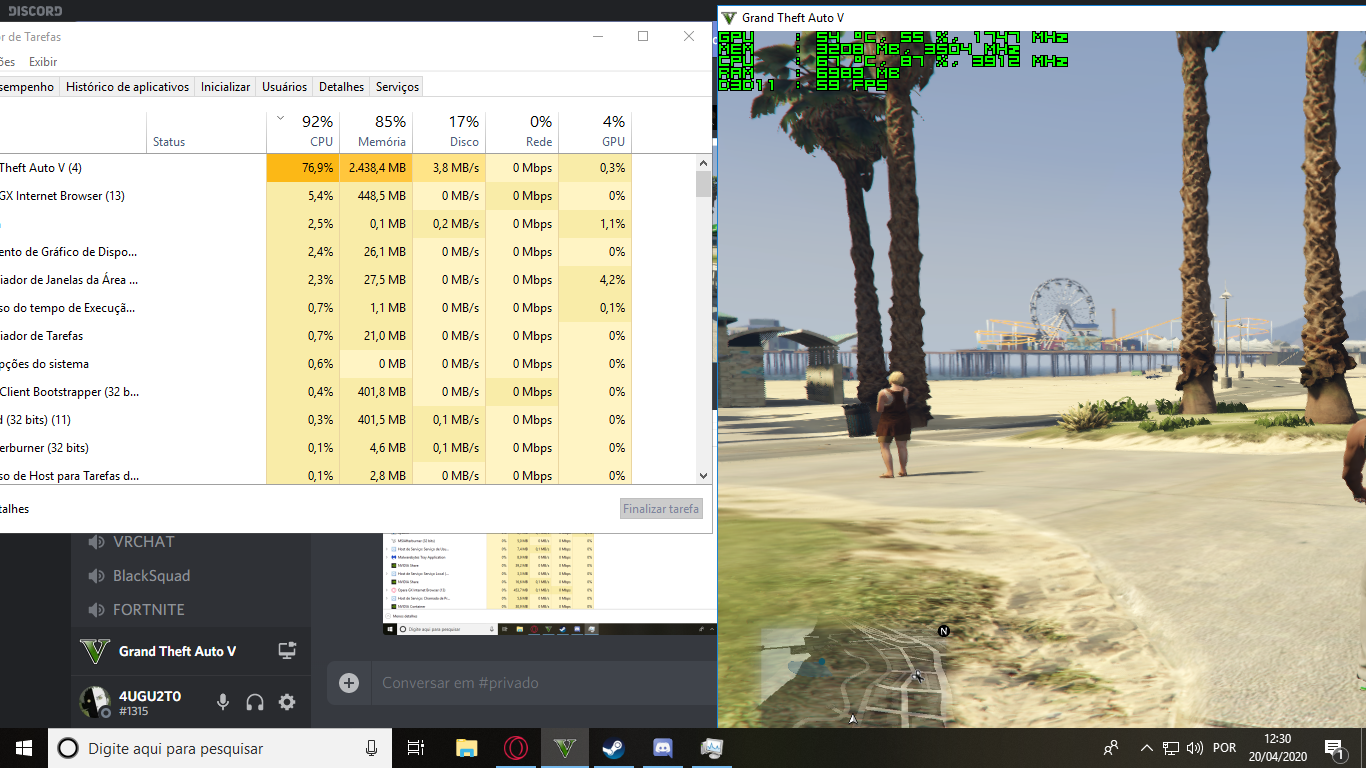Viewport: 1366px width, 768px height.
Task: Open the clock showing 12:30 20/04/2020
Action: 1277,748
